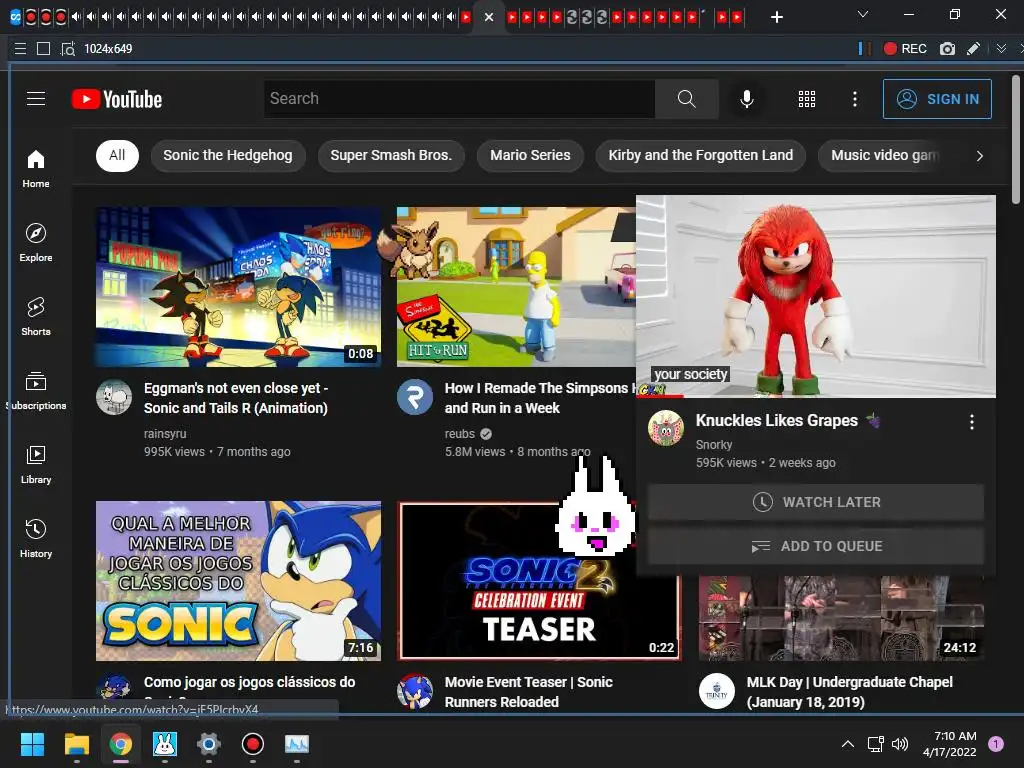
Task: Open the YouTube hamburger guide menu
Action: pyautogui.click(x=36, y=99)
